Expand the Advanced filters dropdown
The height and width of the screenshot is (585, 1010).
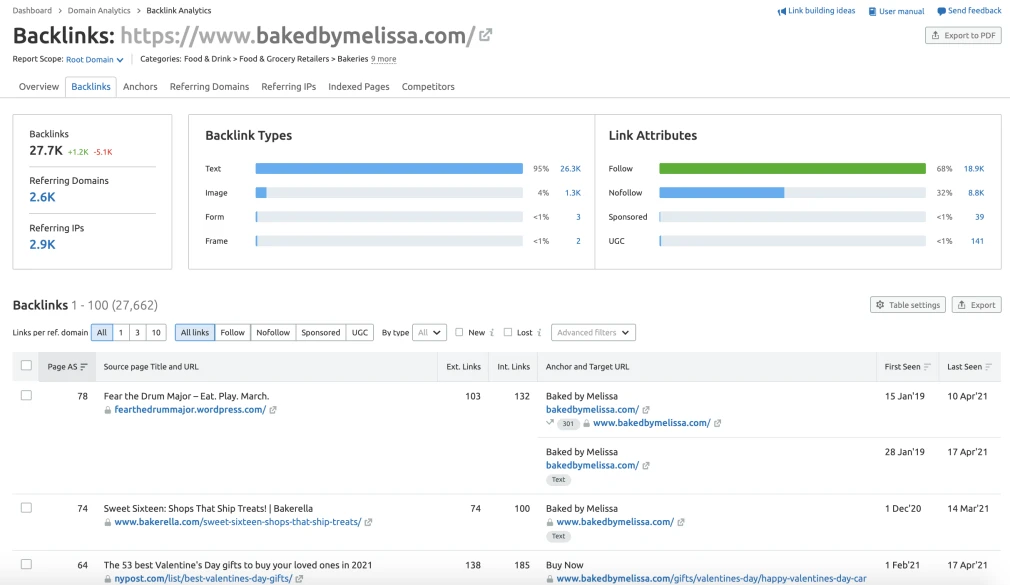coord(593,332)
